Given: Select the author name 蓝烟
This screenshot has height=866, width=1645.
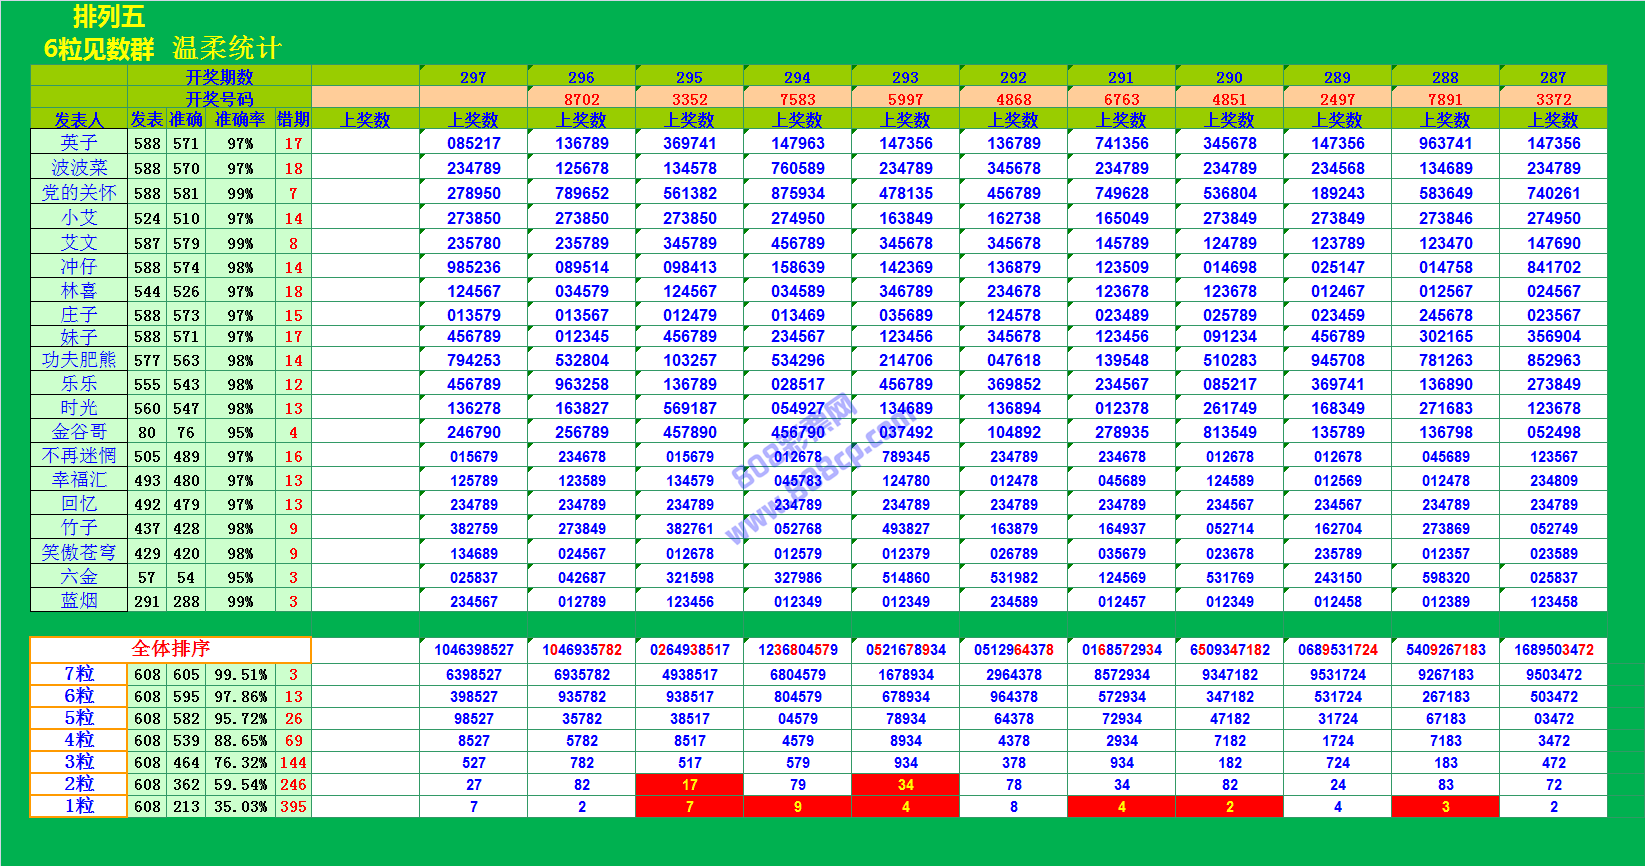Looking at the screenshot, I should pos(79,601).
